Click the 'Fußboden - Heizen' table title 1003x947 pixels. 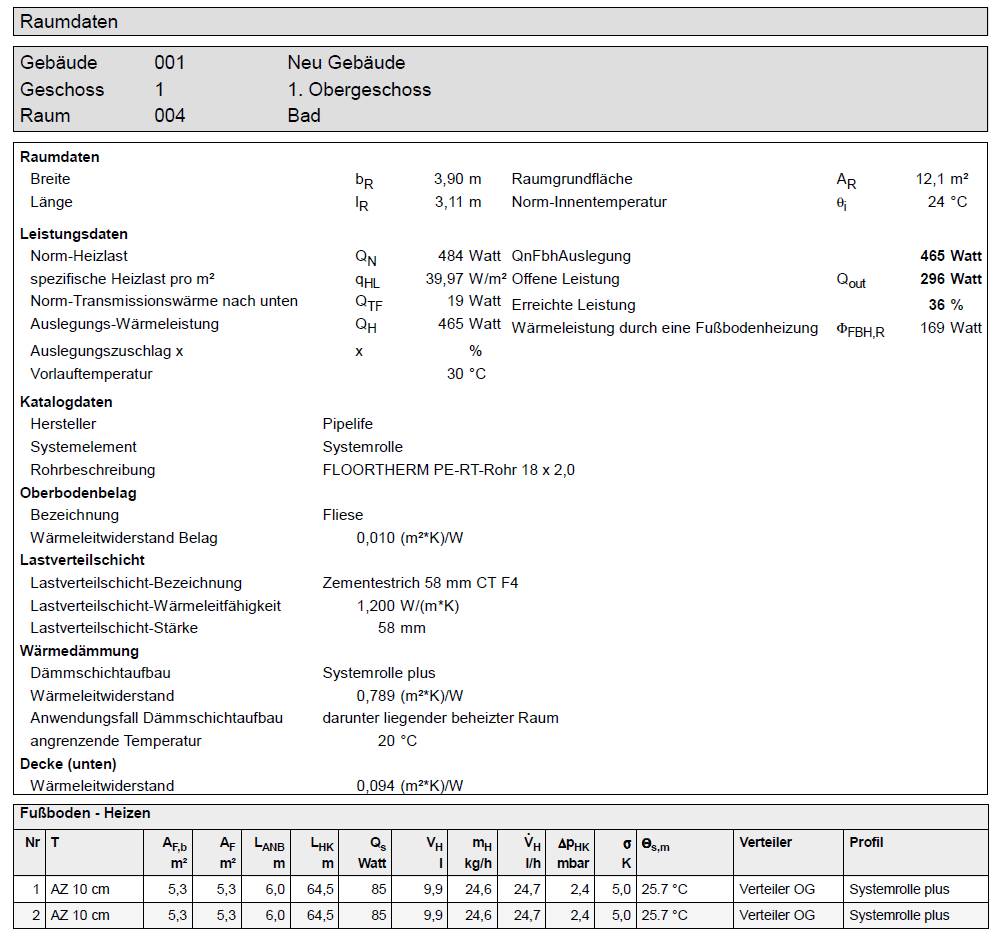pos(85,814)
